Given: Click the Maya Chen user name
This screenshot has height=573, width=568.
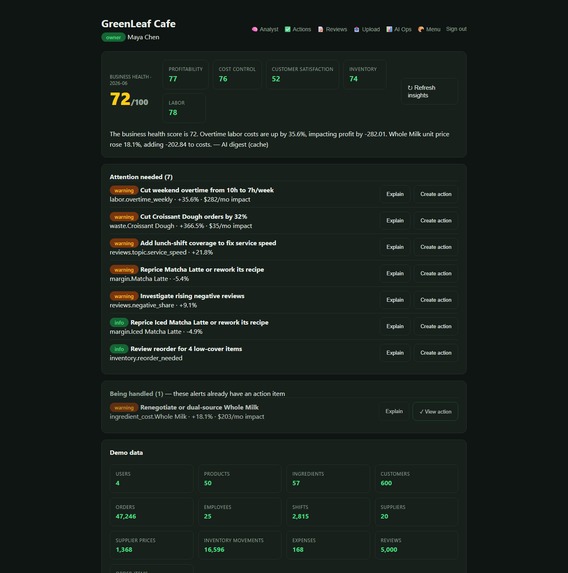Looking at the screenshot, I should pyautogui.click(x=143, y=37).
